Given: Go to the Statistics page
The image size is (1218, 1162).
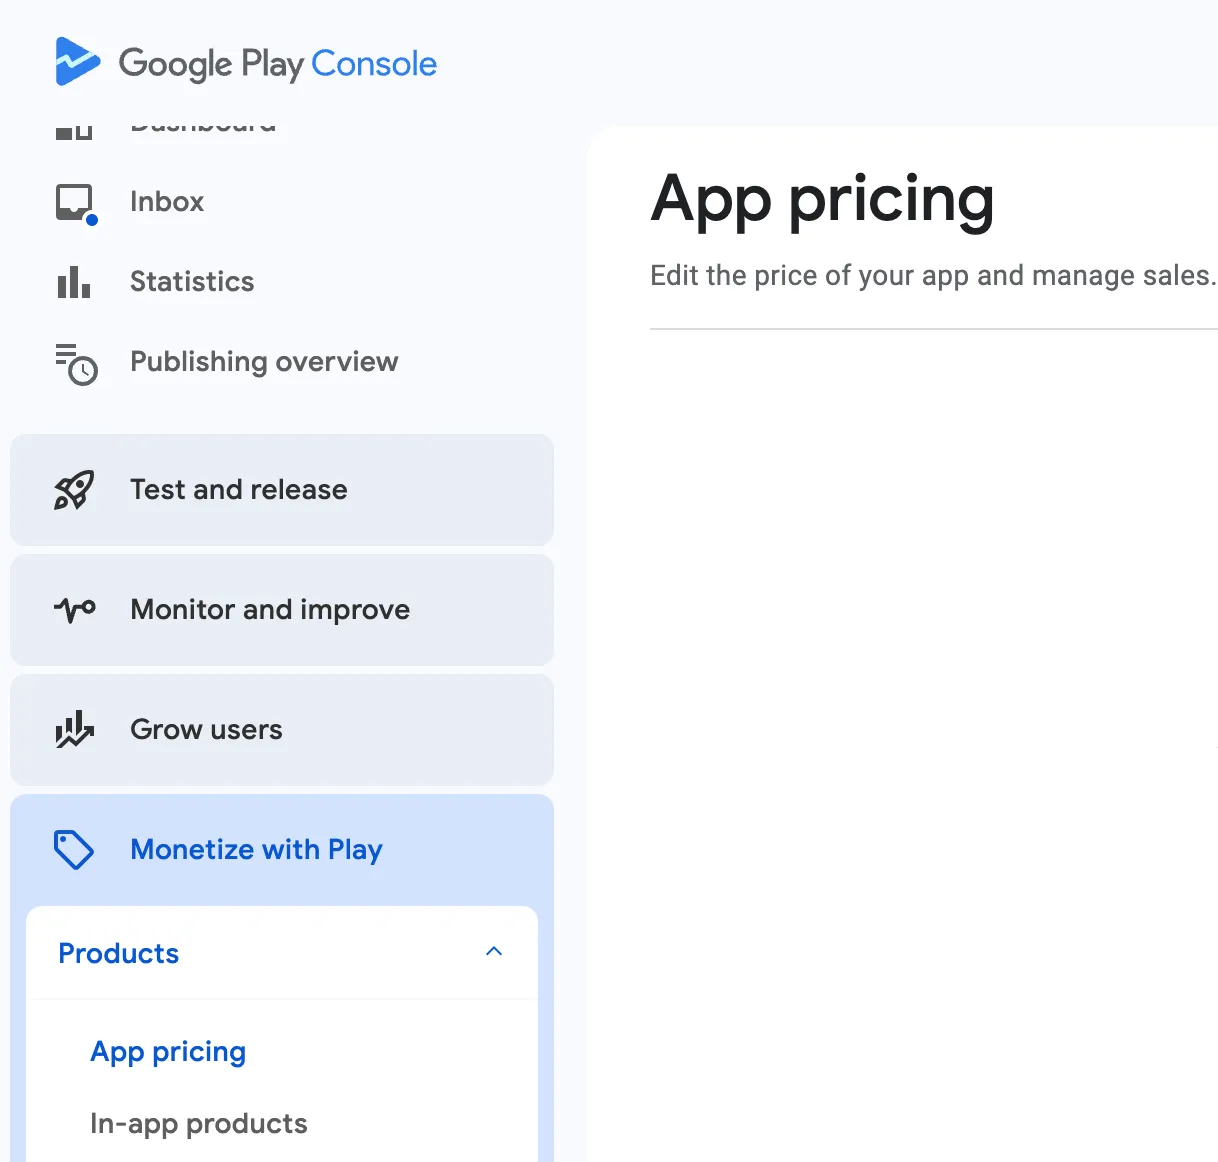Looking at the screenshot, I should tap(192, 282).
